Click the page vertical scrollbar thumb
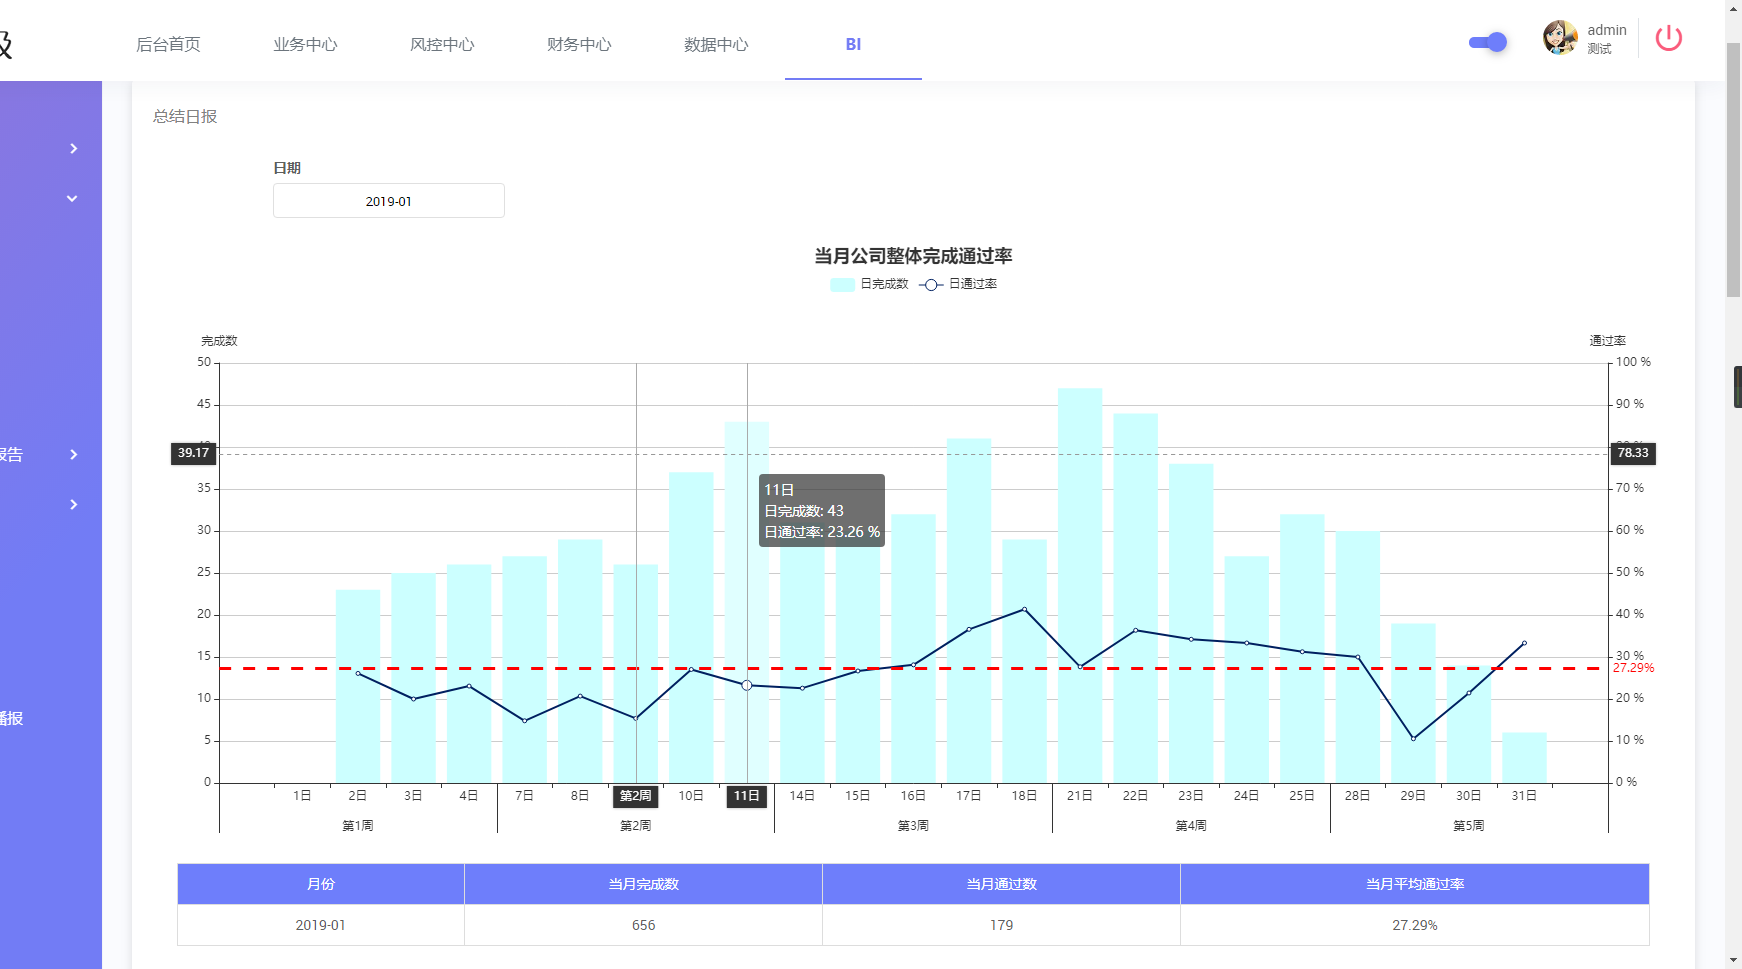1742x969 pixels. click(1733, 170)
